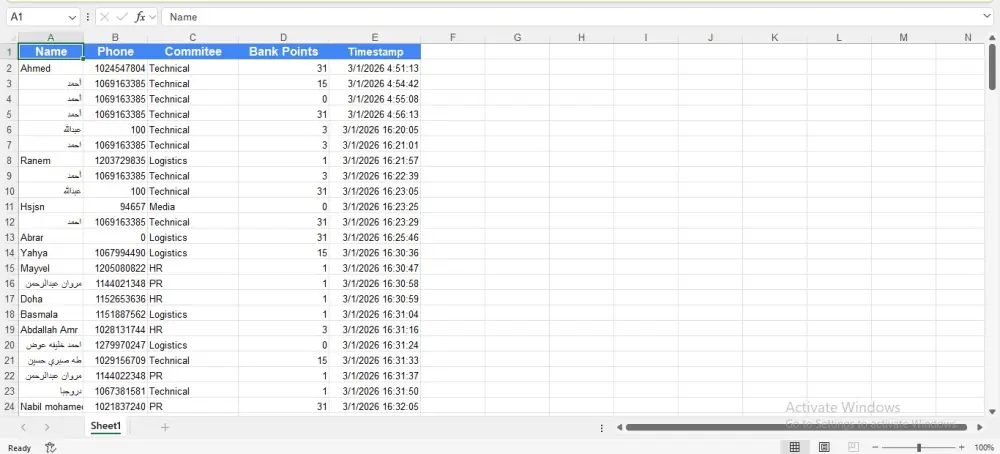Click next sheet navigation arrow

point(47,427)
